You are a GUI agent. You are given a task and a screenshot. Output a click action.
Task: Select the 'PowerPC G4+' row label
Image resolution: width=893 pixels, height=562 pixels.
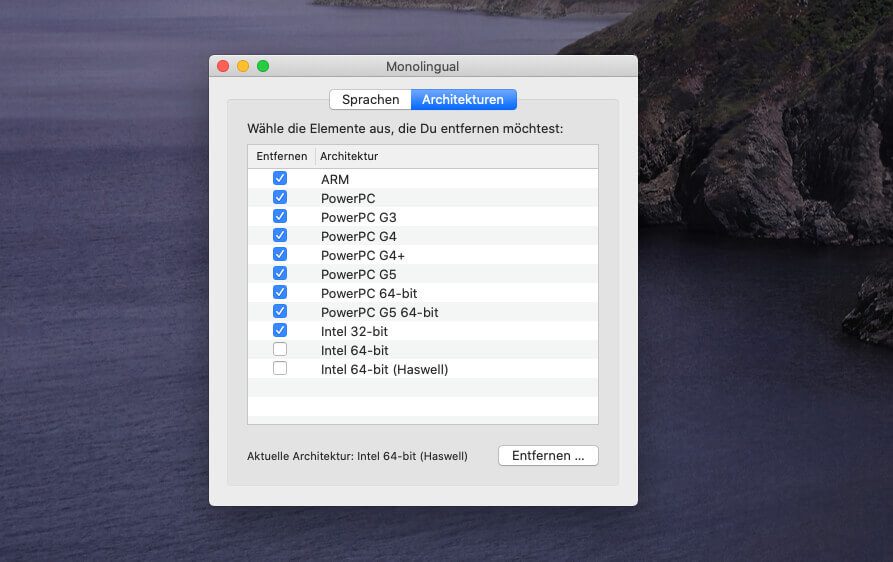pyautogui.click(x=363, y=256)
